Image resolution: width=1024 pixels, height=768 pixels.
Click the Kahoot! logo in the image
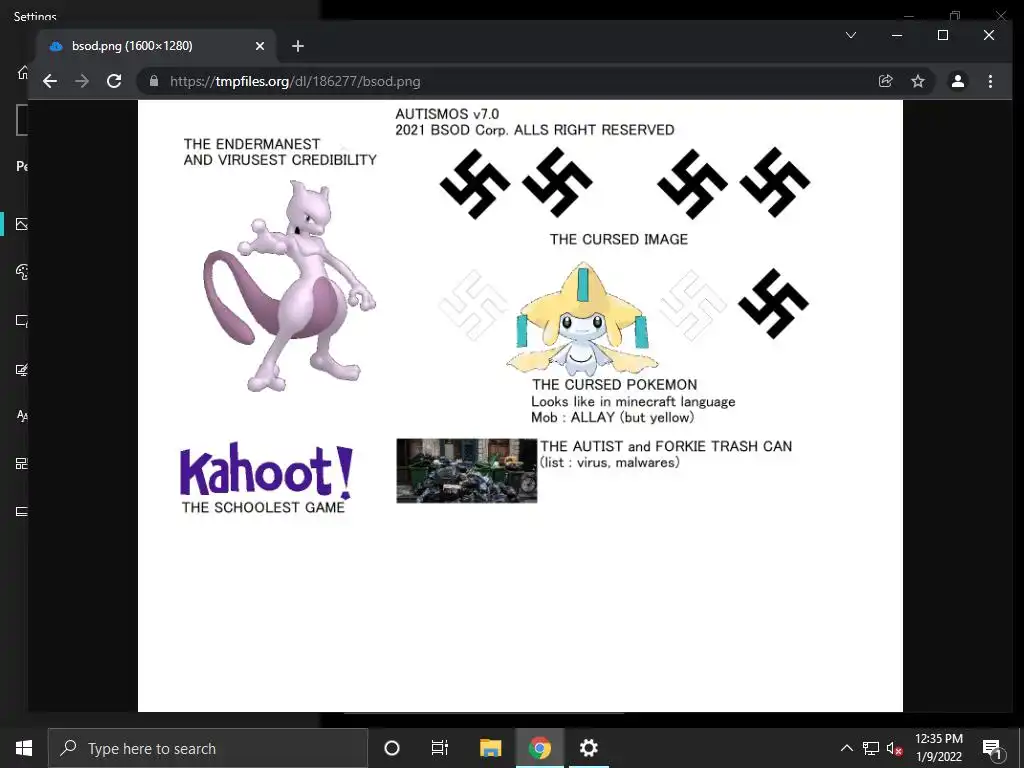tap(266, 470)
